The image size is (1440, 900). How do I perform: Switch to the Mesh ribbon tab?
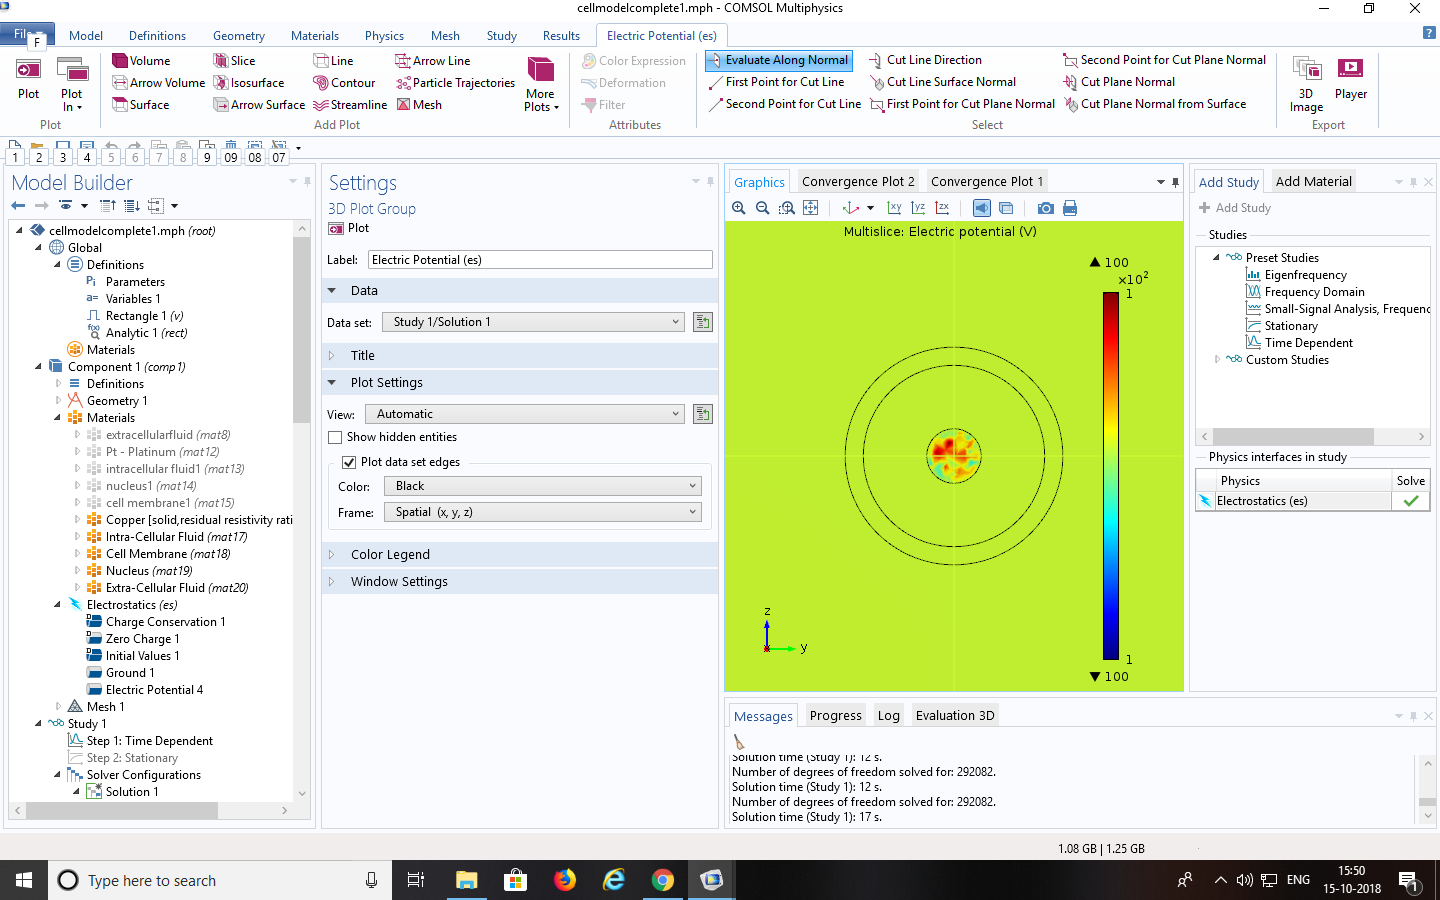coord(445,36)
